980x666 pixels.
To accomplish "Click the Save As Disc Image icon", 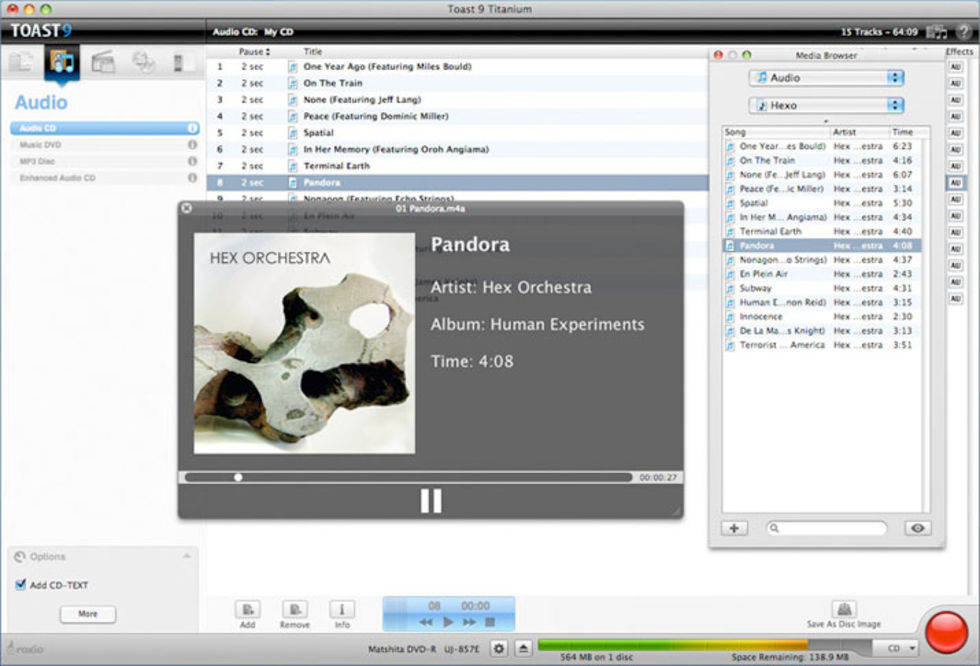I will [x=844, y=609].
